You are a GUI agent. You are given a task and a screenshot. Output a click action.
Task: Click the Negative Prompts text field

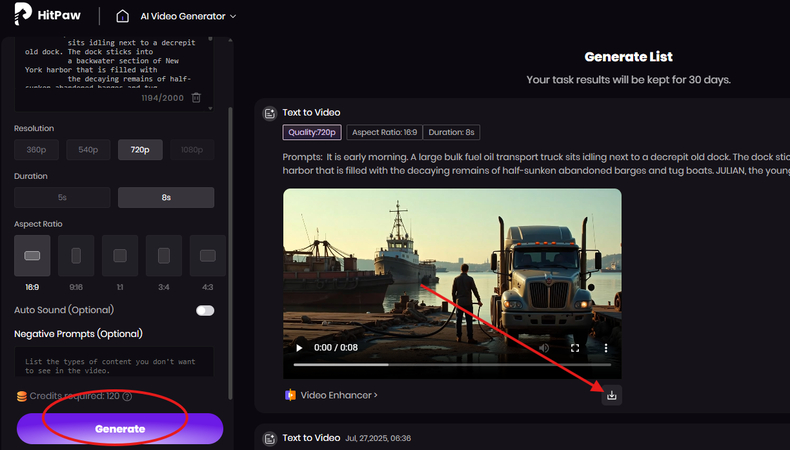[x=114, y=362]
